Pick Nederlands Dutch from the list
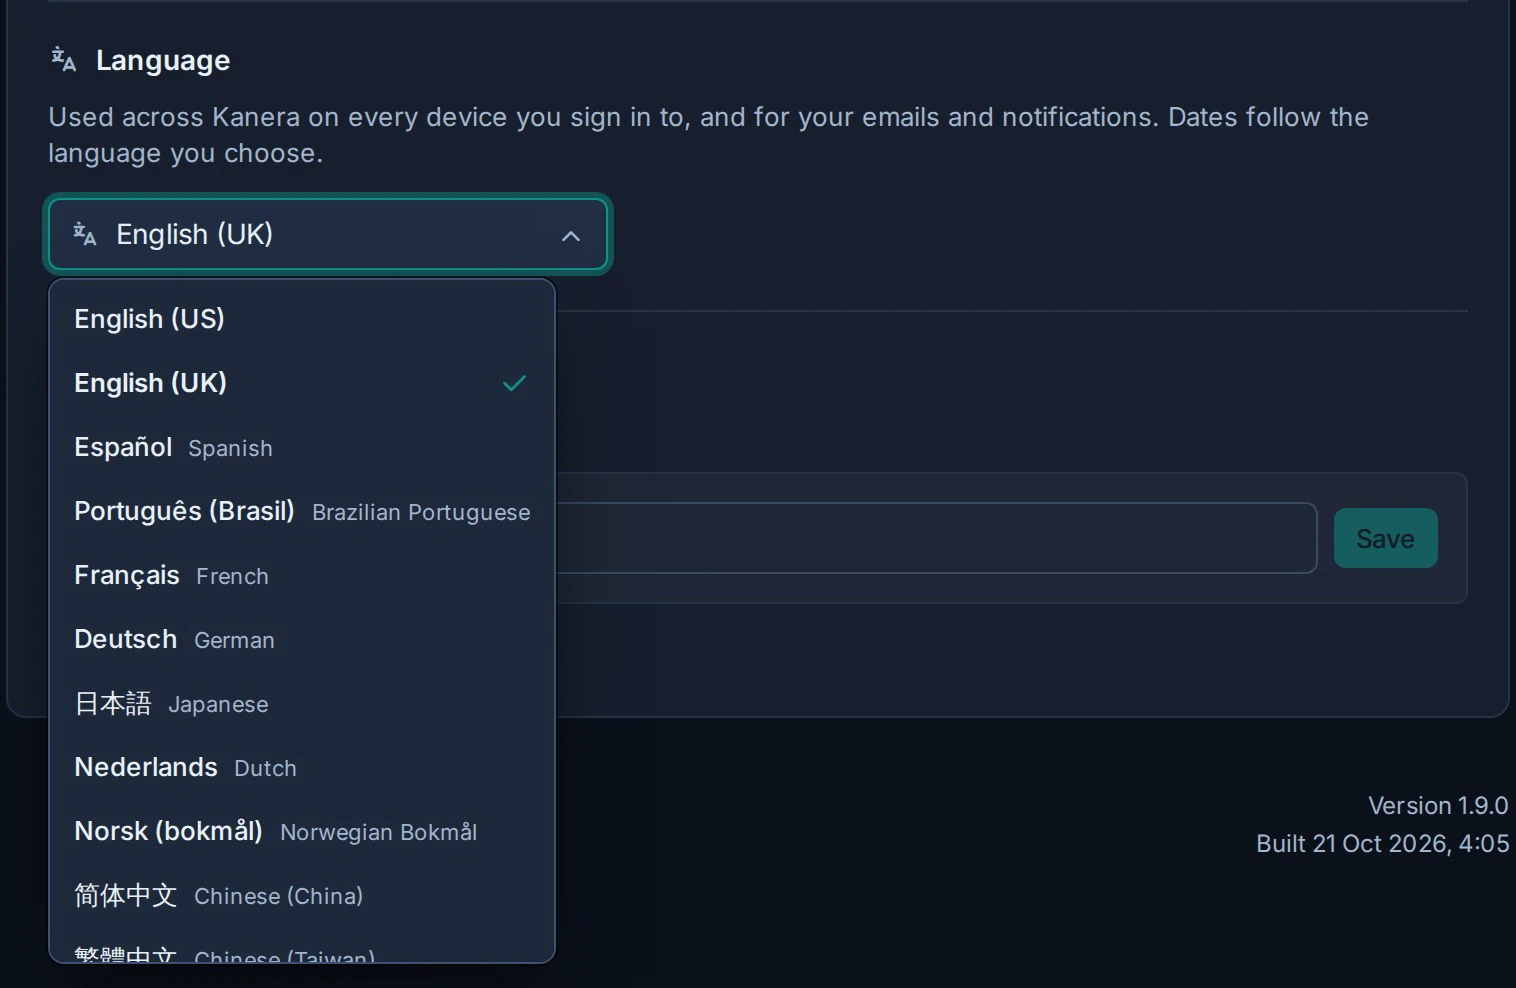Screen dimensions: 1516x988 click(x=302, y=767)
